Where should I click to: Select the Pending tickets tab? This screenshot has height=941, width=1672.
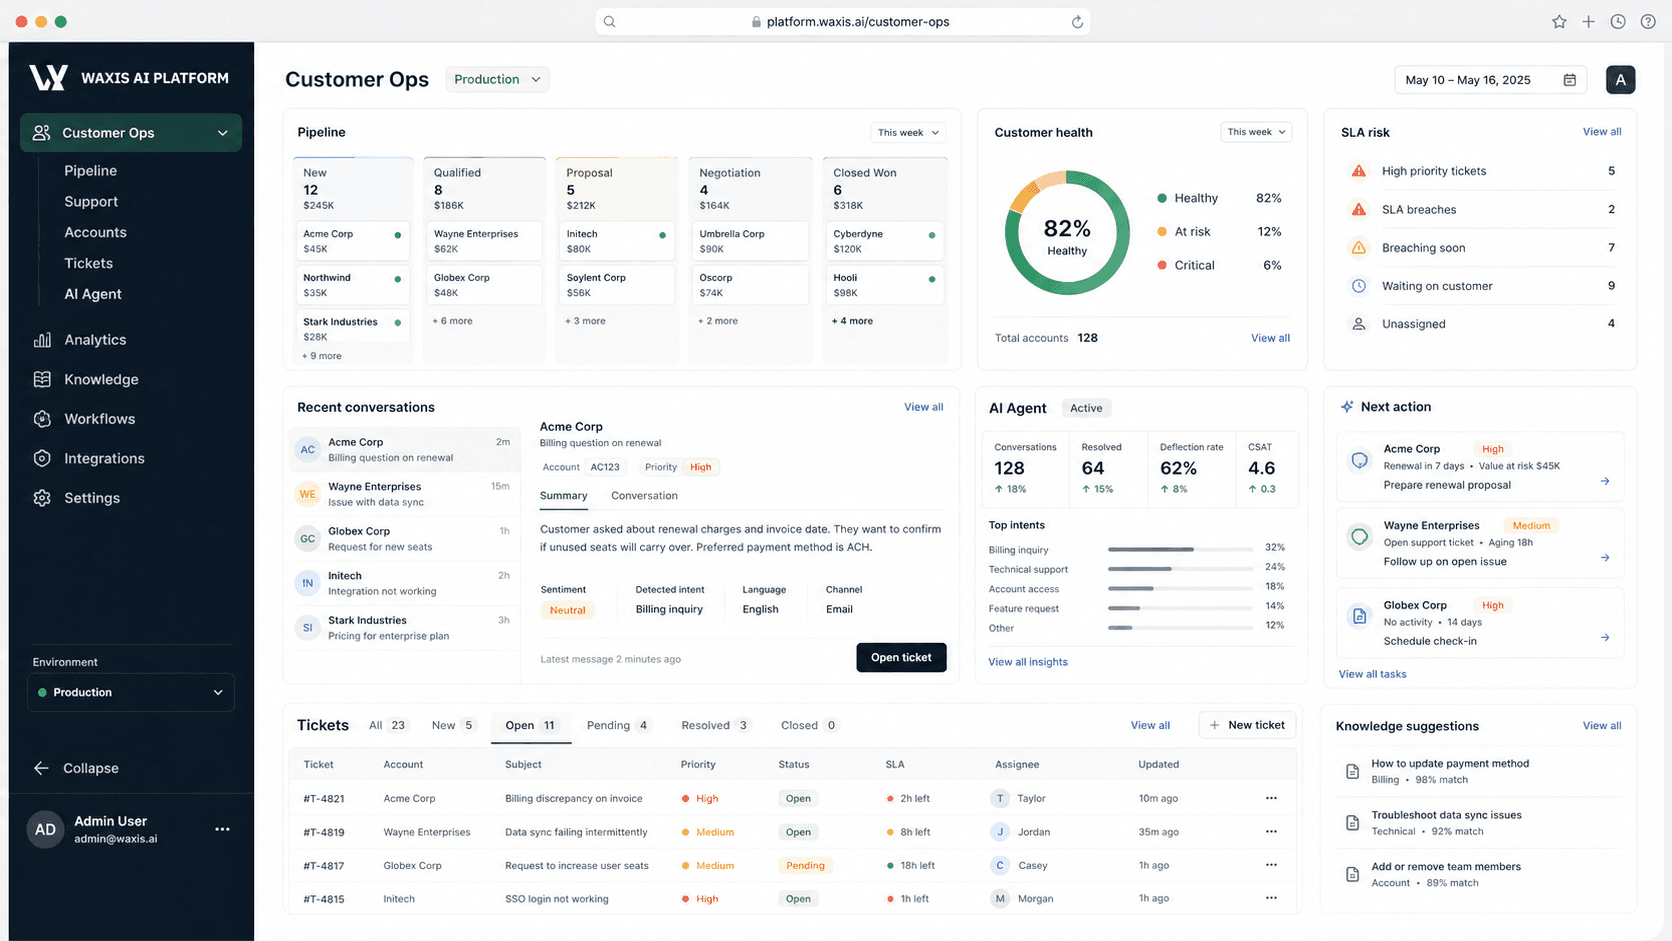pyautogui.click(x=619, y=725)
